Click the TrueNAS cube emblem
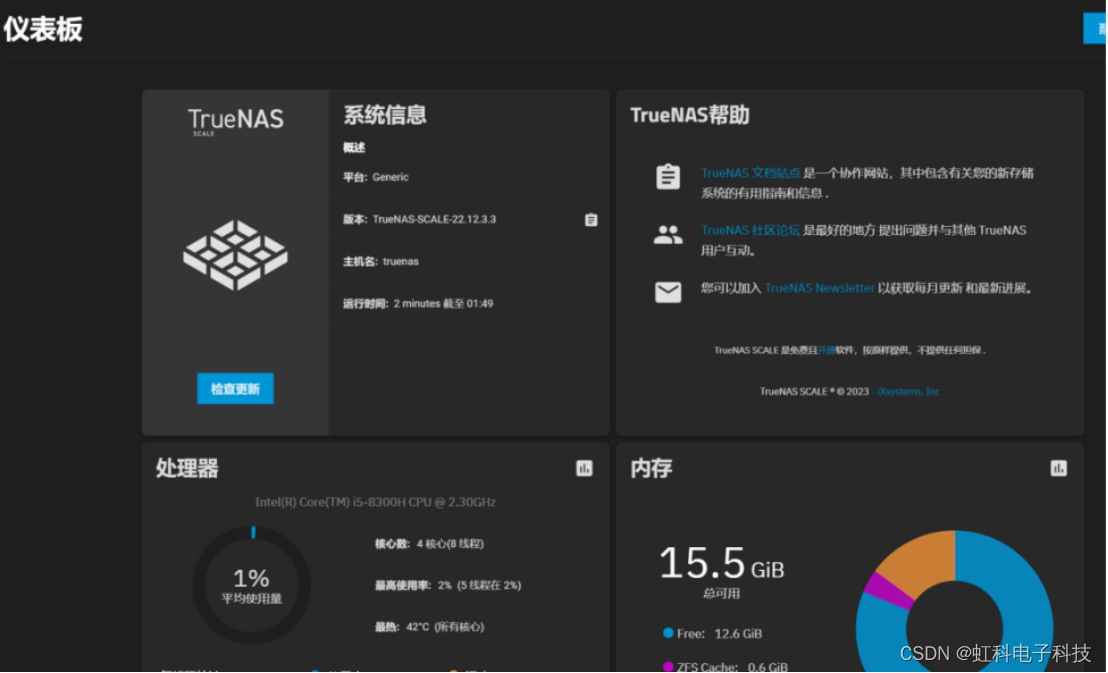The image size is (1108, 673). 235,254
